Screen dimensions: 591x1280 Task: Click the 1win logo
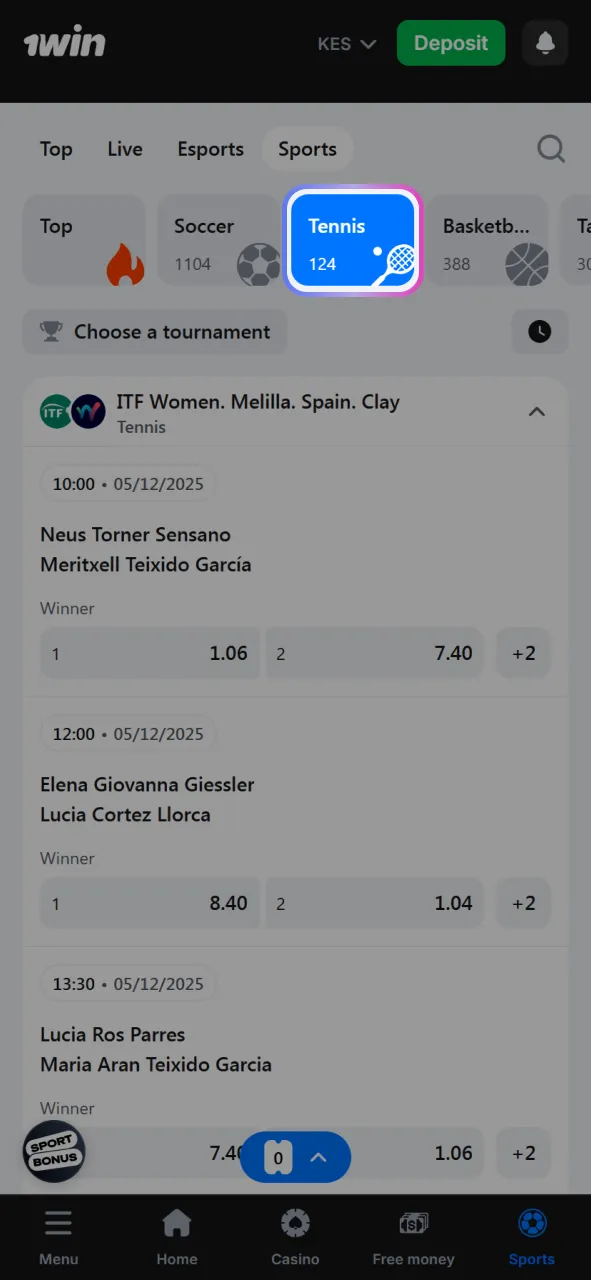pos(64,42)
